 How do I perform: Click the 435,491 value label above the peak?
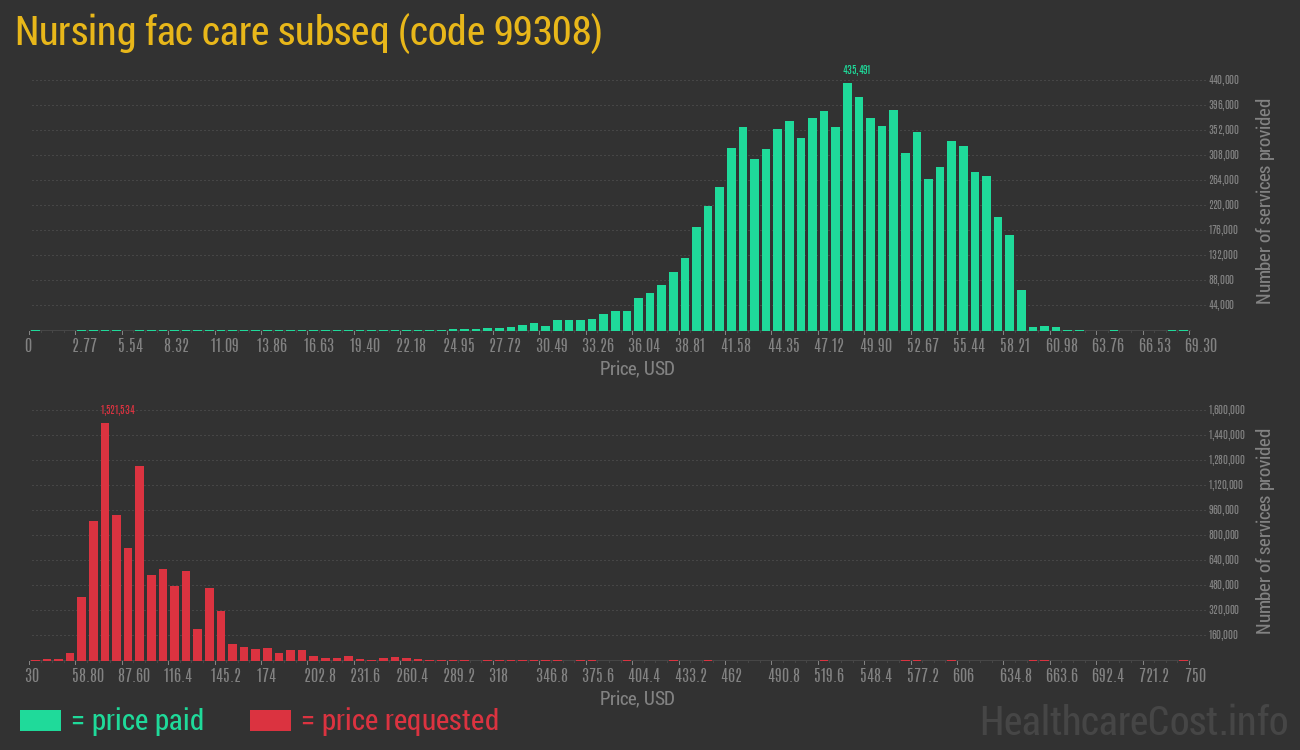856,71
